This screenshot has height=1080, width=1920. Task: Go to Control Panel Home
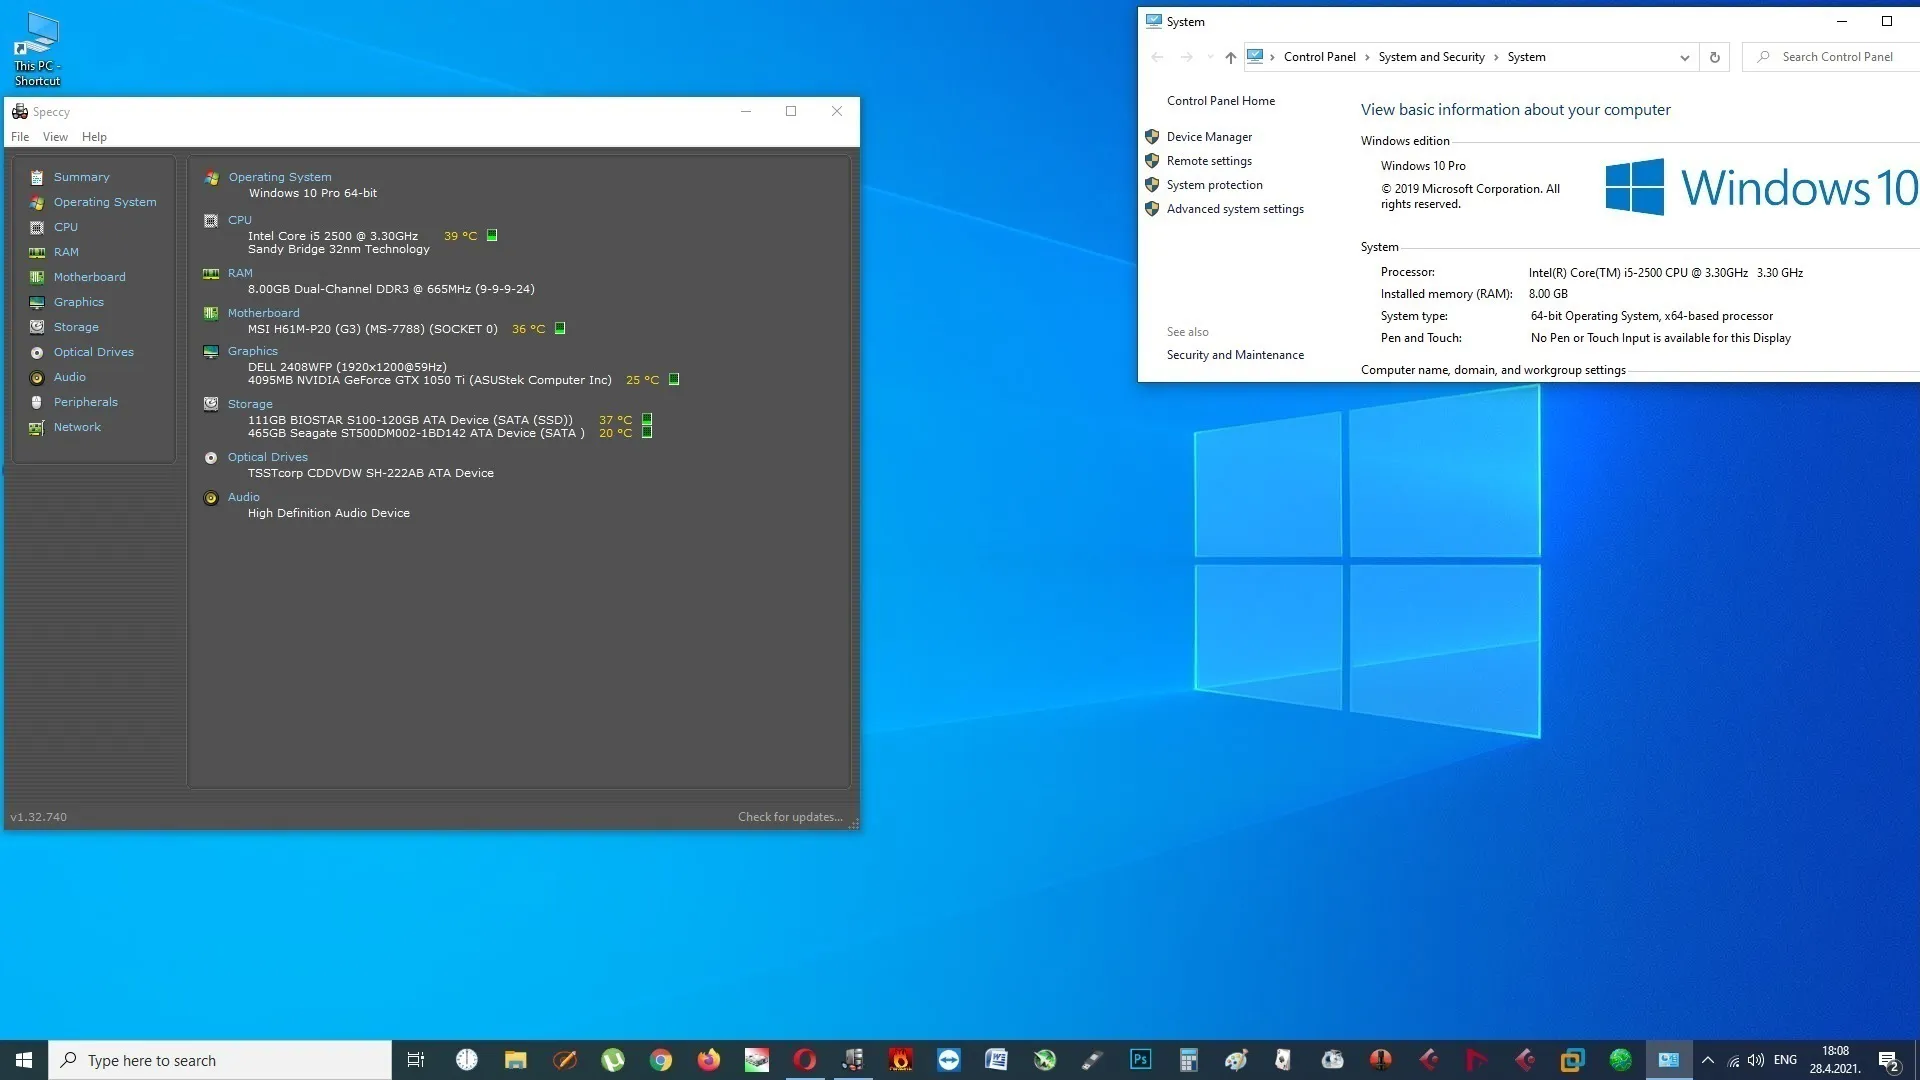coord(1221,101)
